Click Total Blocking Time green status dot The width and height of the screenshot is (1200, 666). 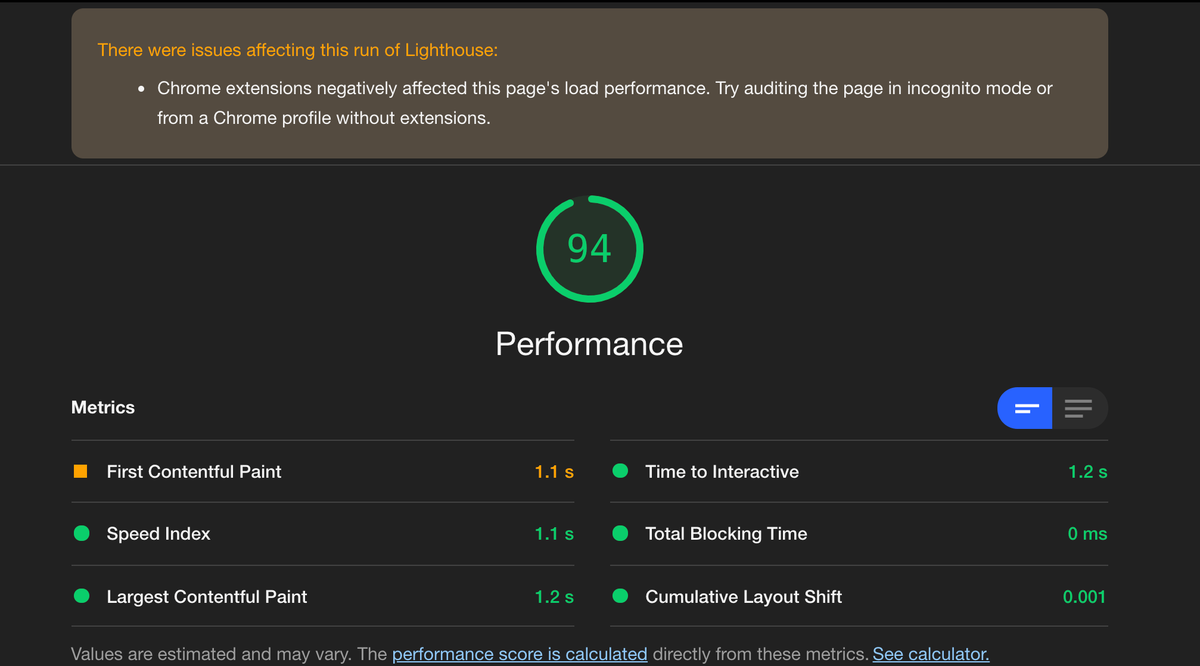pos(620,534)
